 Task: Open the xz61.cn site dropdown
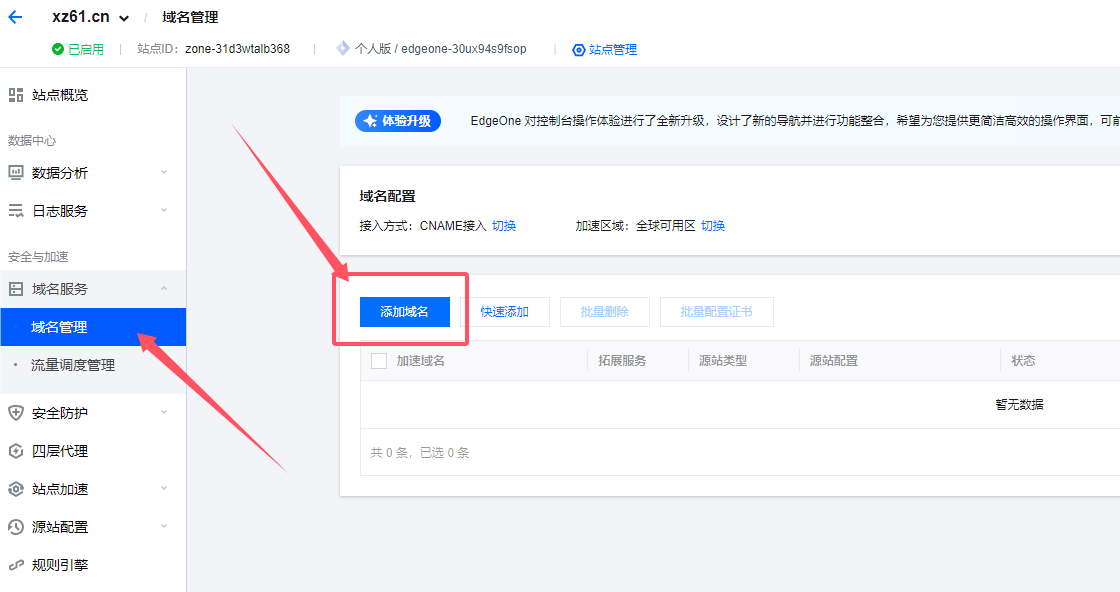point(124,19)
